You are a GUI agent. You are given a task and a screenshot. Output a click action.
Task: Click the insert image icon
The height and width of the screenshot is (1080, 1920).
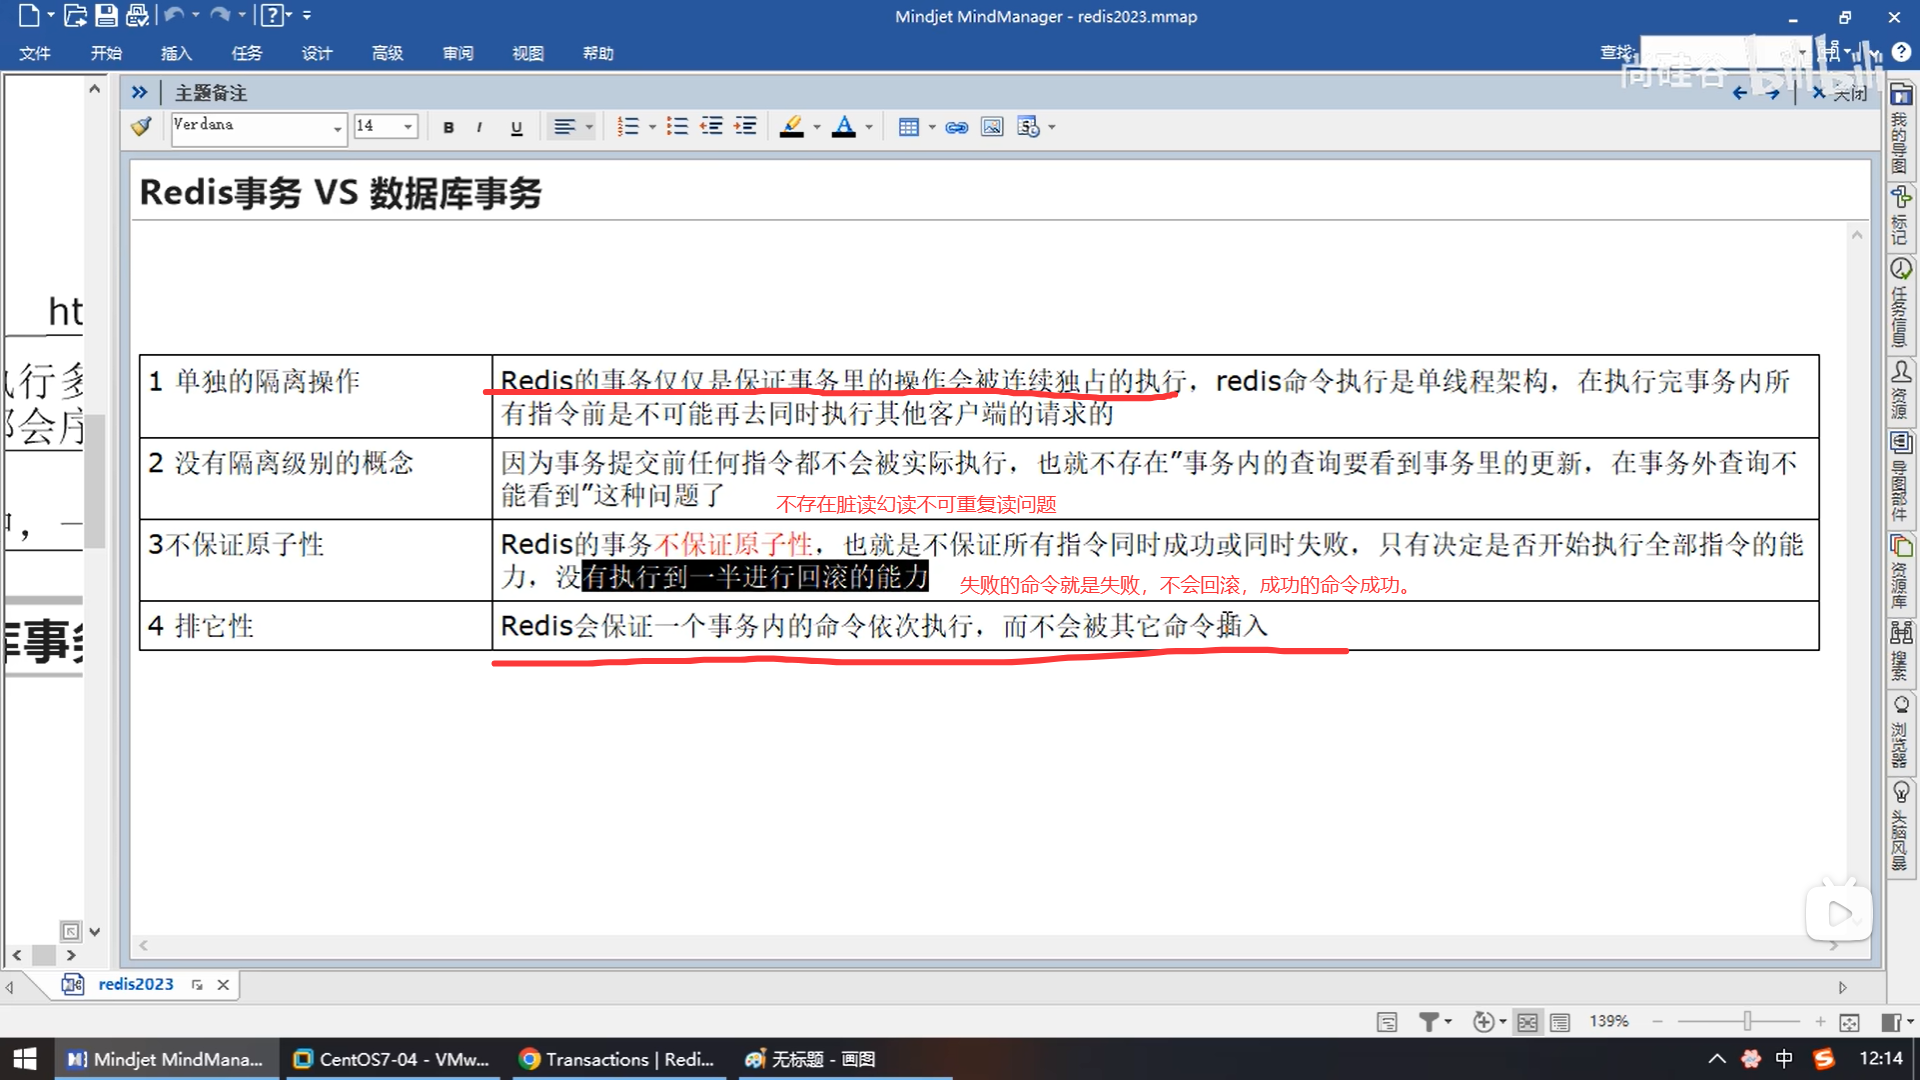point(992,127)
